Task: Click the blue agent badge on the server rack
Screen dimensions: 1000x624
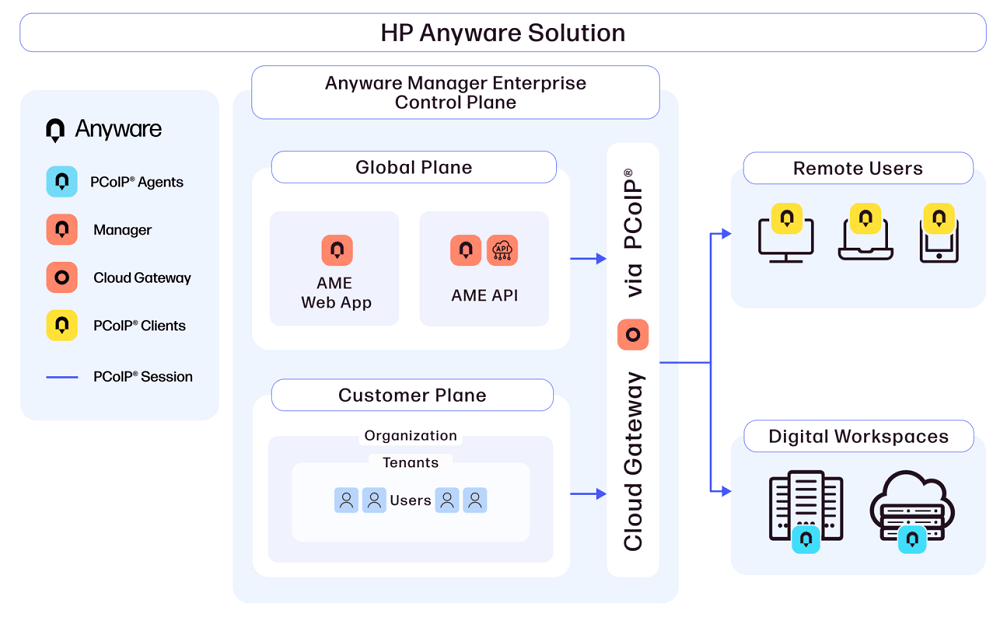Action: point(806,540)
